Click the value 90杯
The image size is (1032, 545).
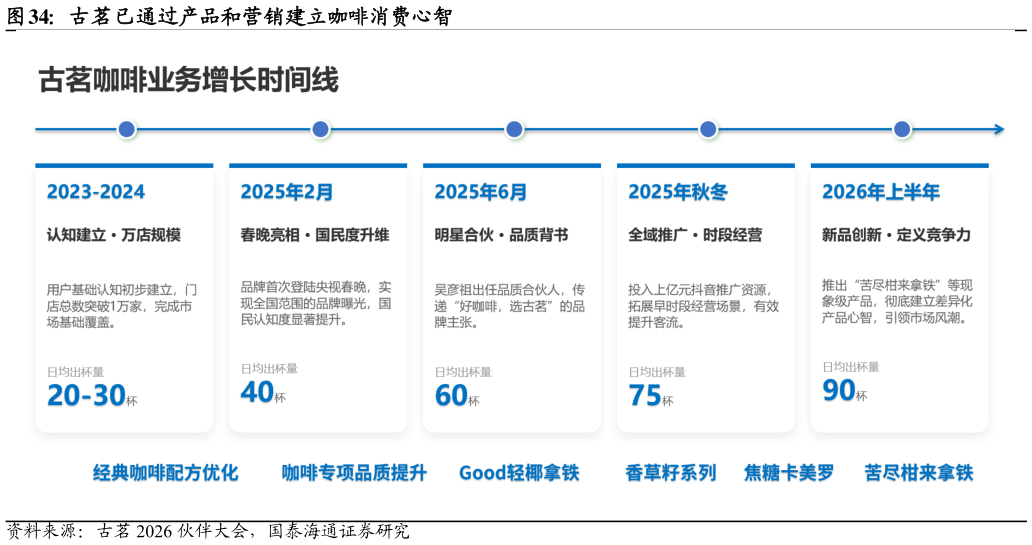[x=845, y=390]
